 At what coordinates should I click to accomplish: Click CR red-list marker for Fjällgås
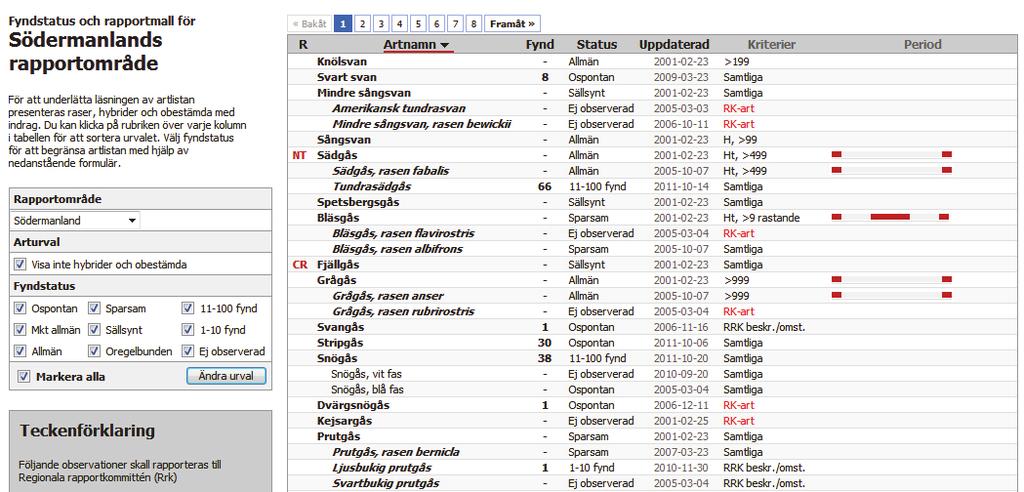300,265
